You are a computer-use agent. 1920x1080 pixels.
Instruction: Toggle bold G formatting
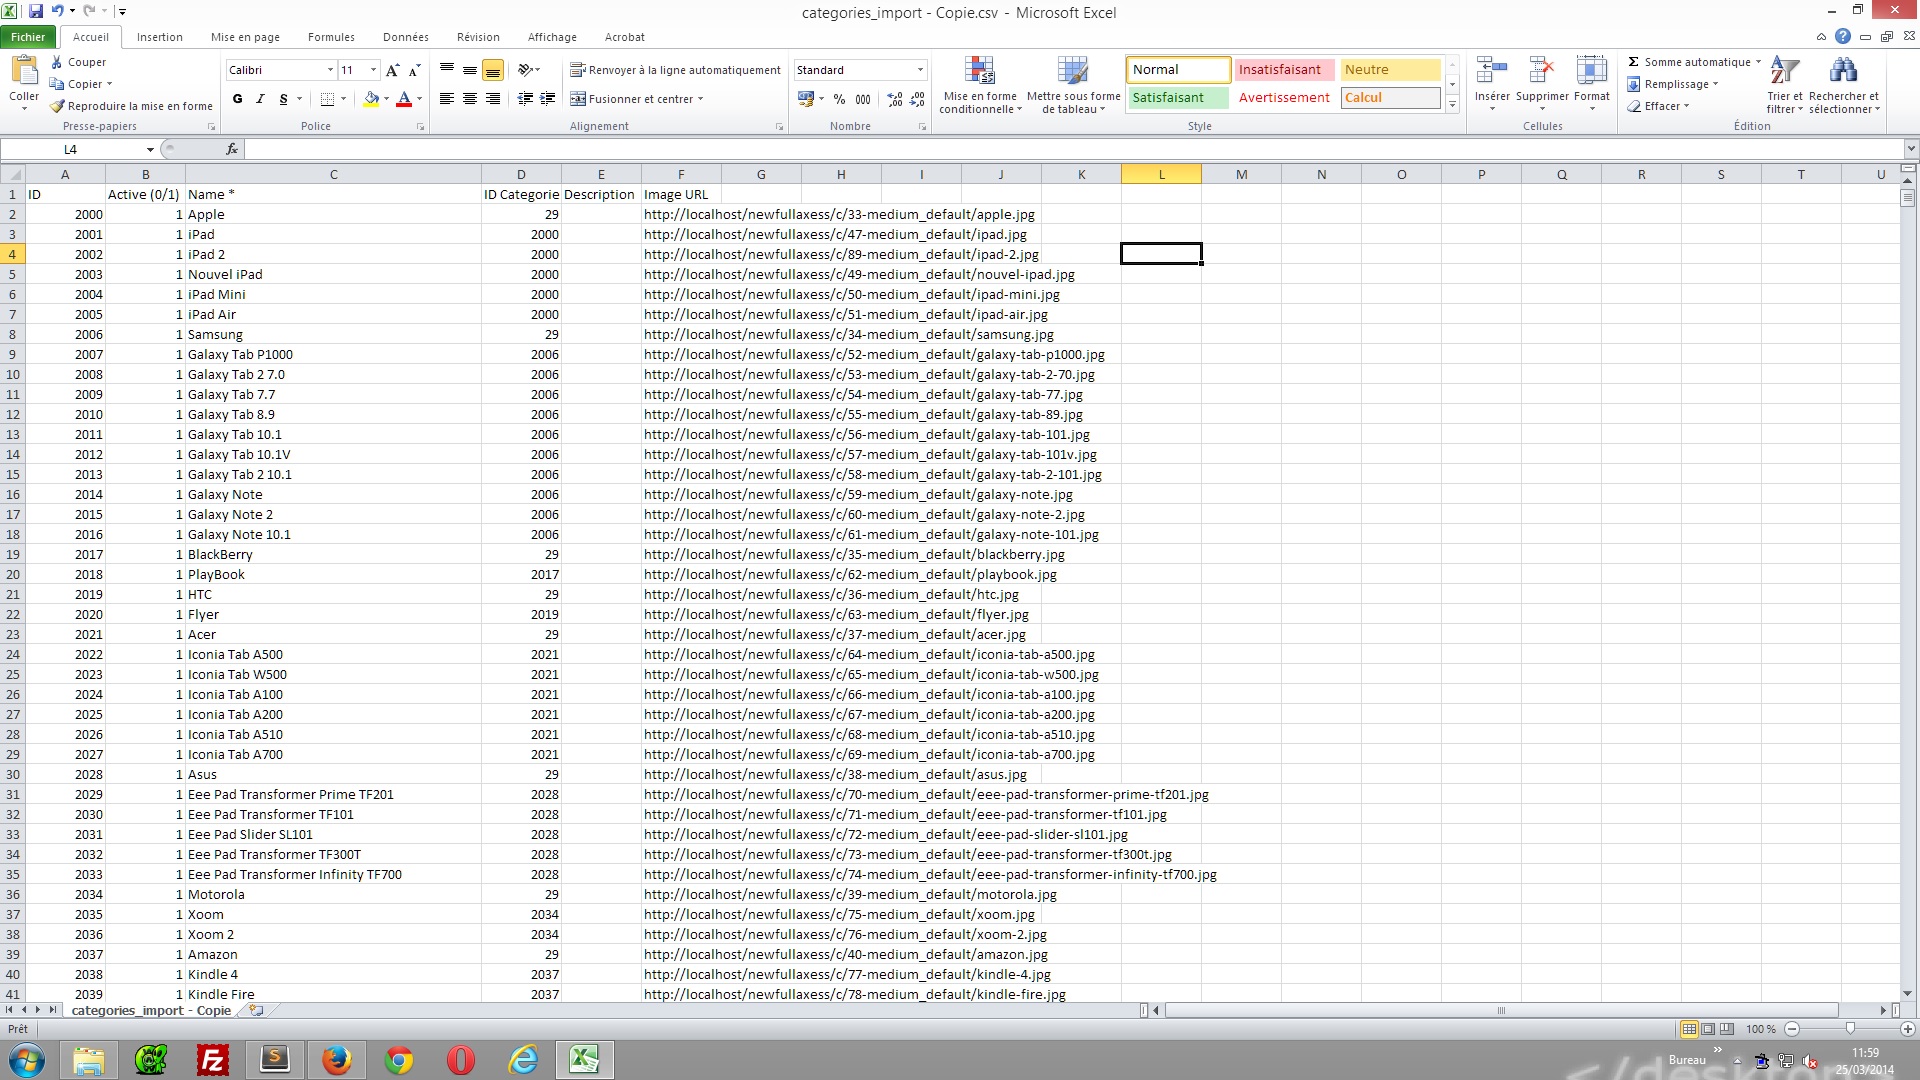[237, 99]
